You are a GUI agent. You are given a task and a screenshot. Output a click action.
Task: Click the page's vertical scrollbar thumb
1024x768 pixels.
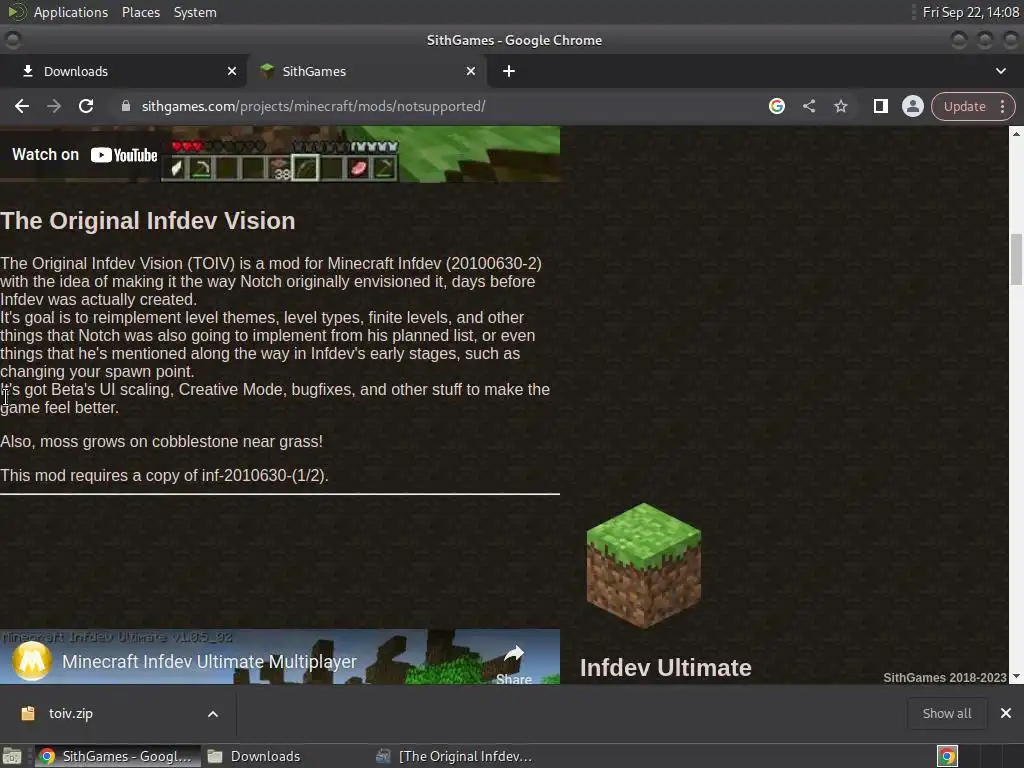point(1016,259)
